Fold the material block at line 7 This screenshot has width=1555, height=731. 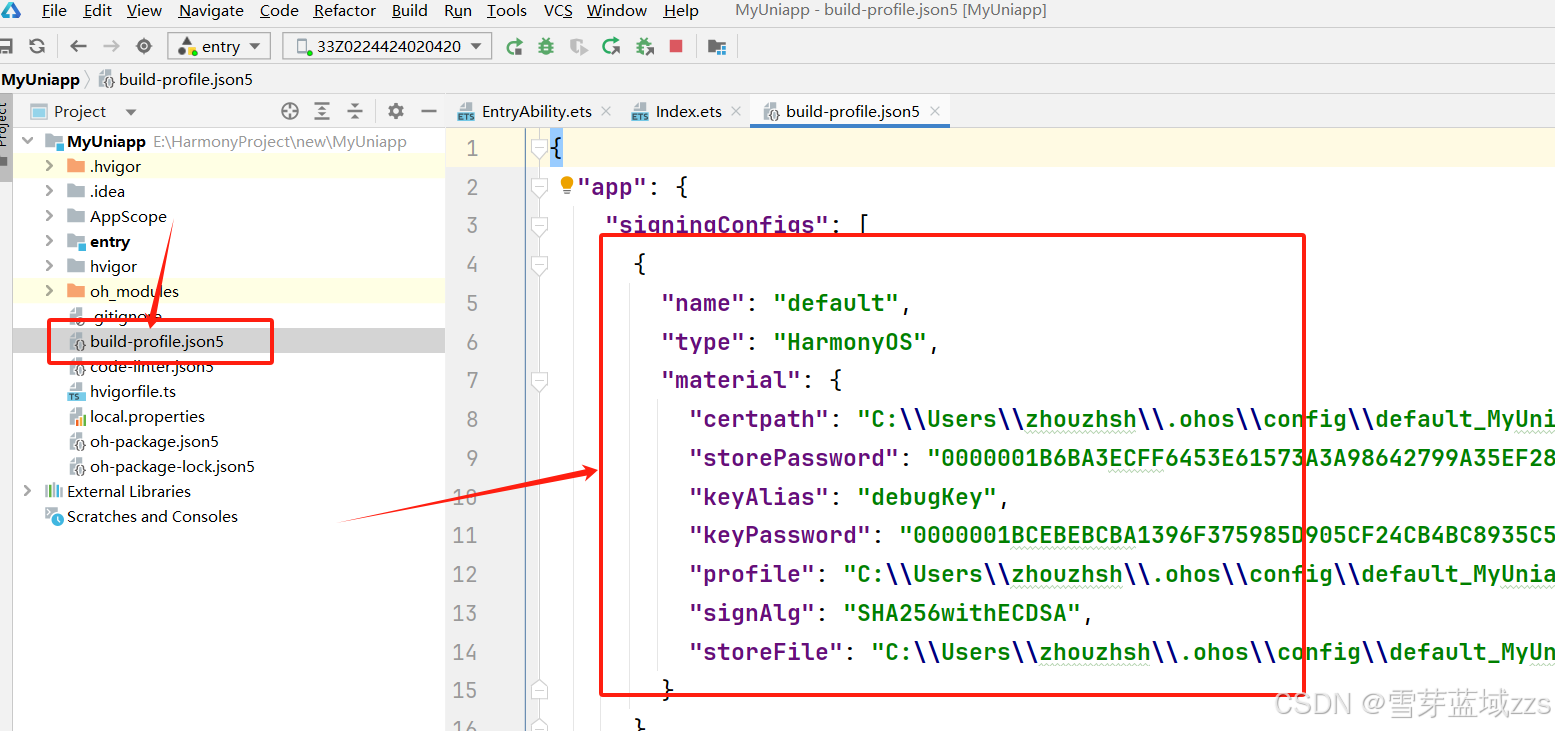pos(539,380)
